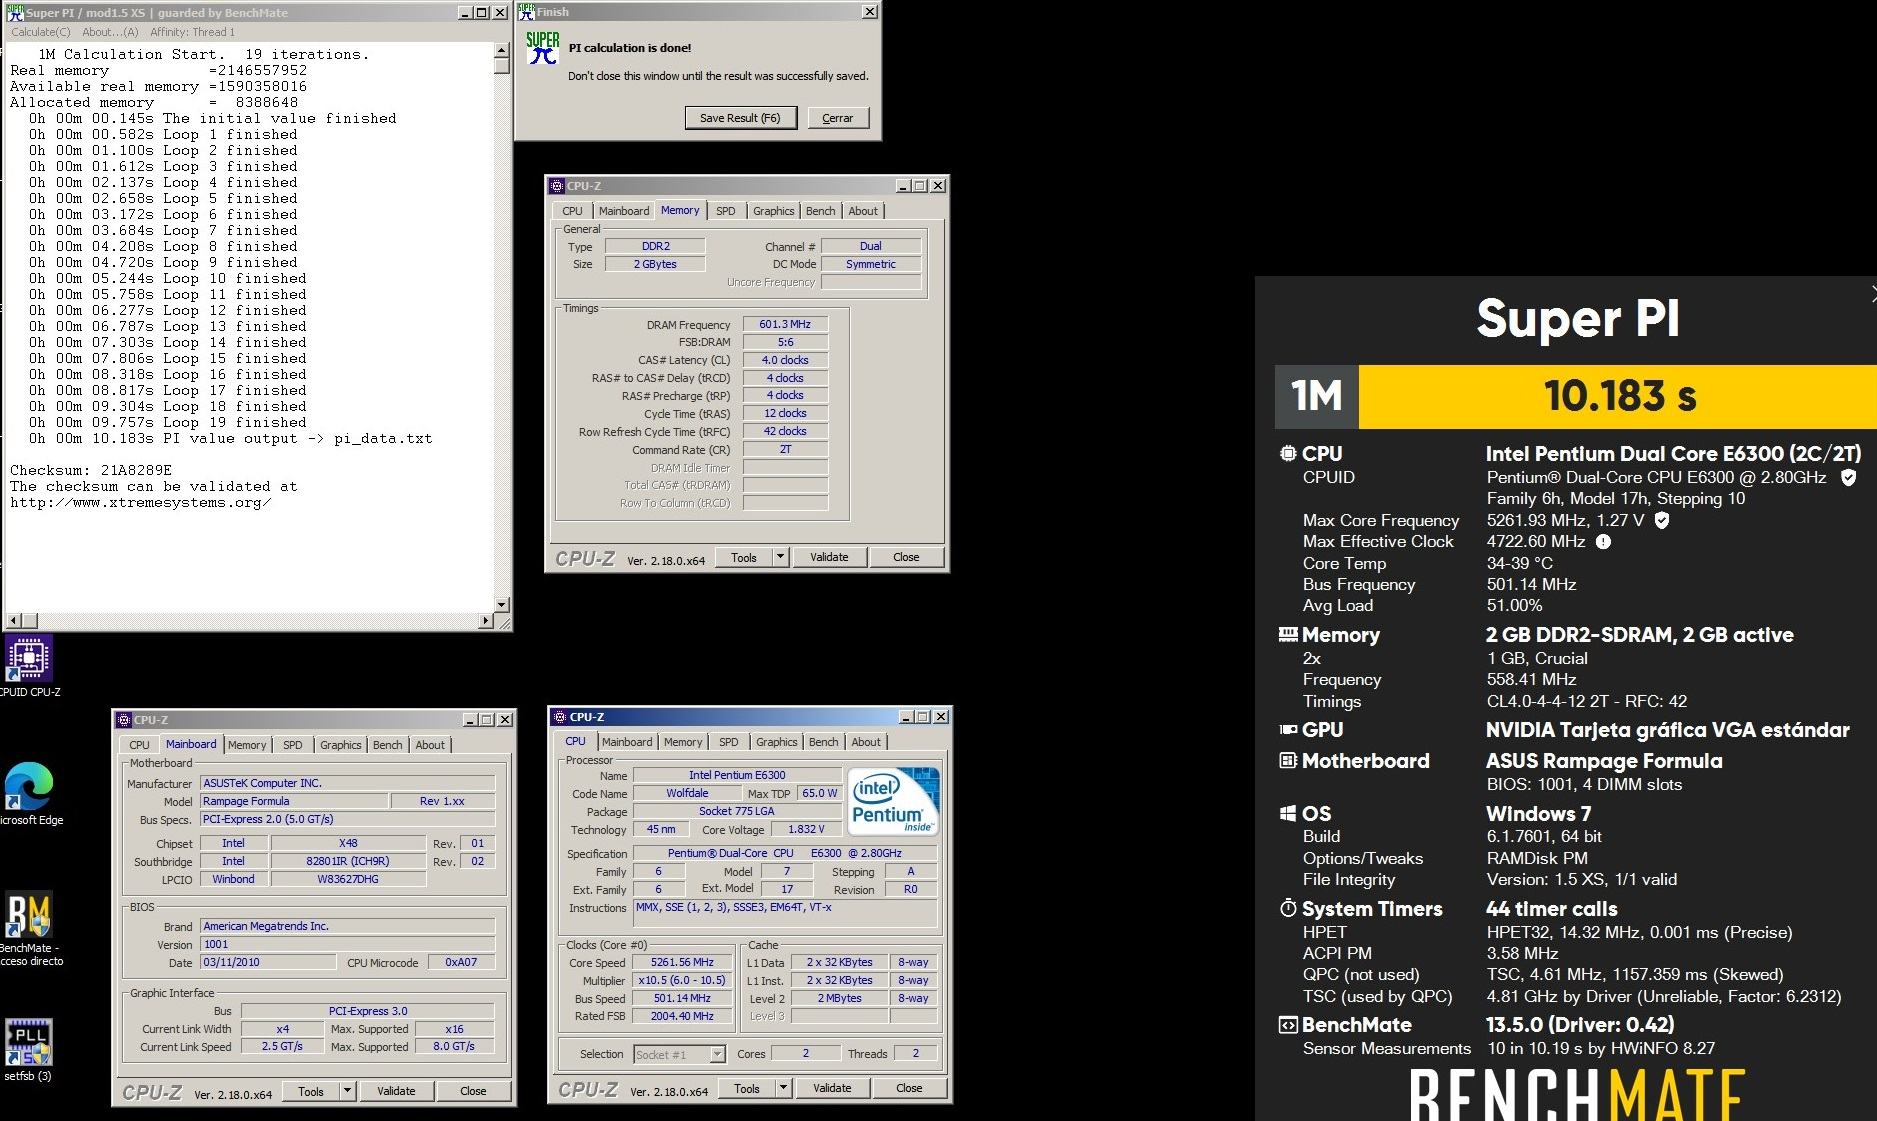Click the Save Result (F6) button
This screenshot has height=1121, width=1877.
[740, 118]
